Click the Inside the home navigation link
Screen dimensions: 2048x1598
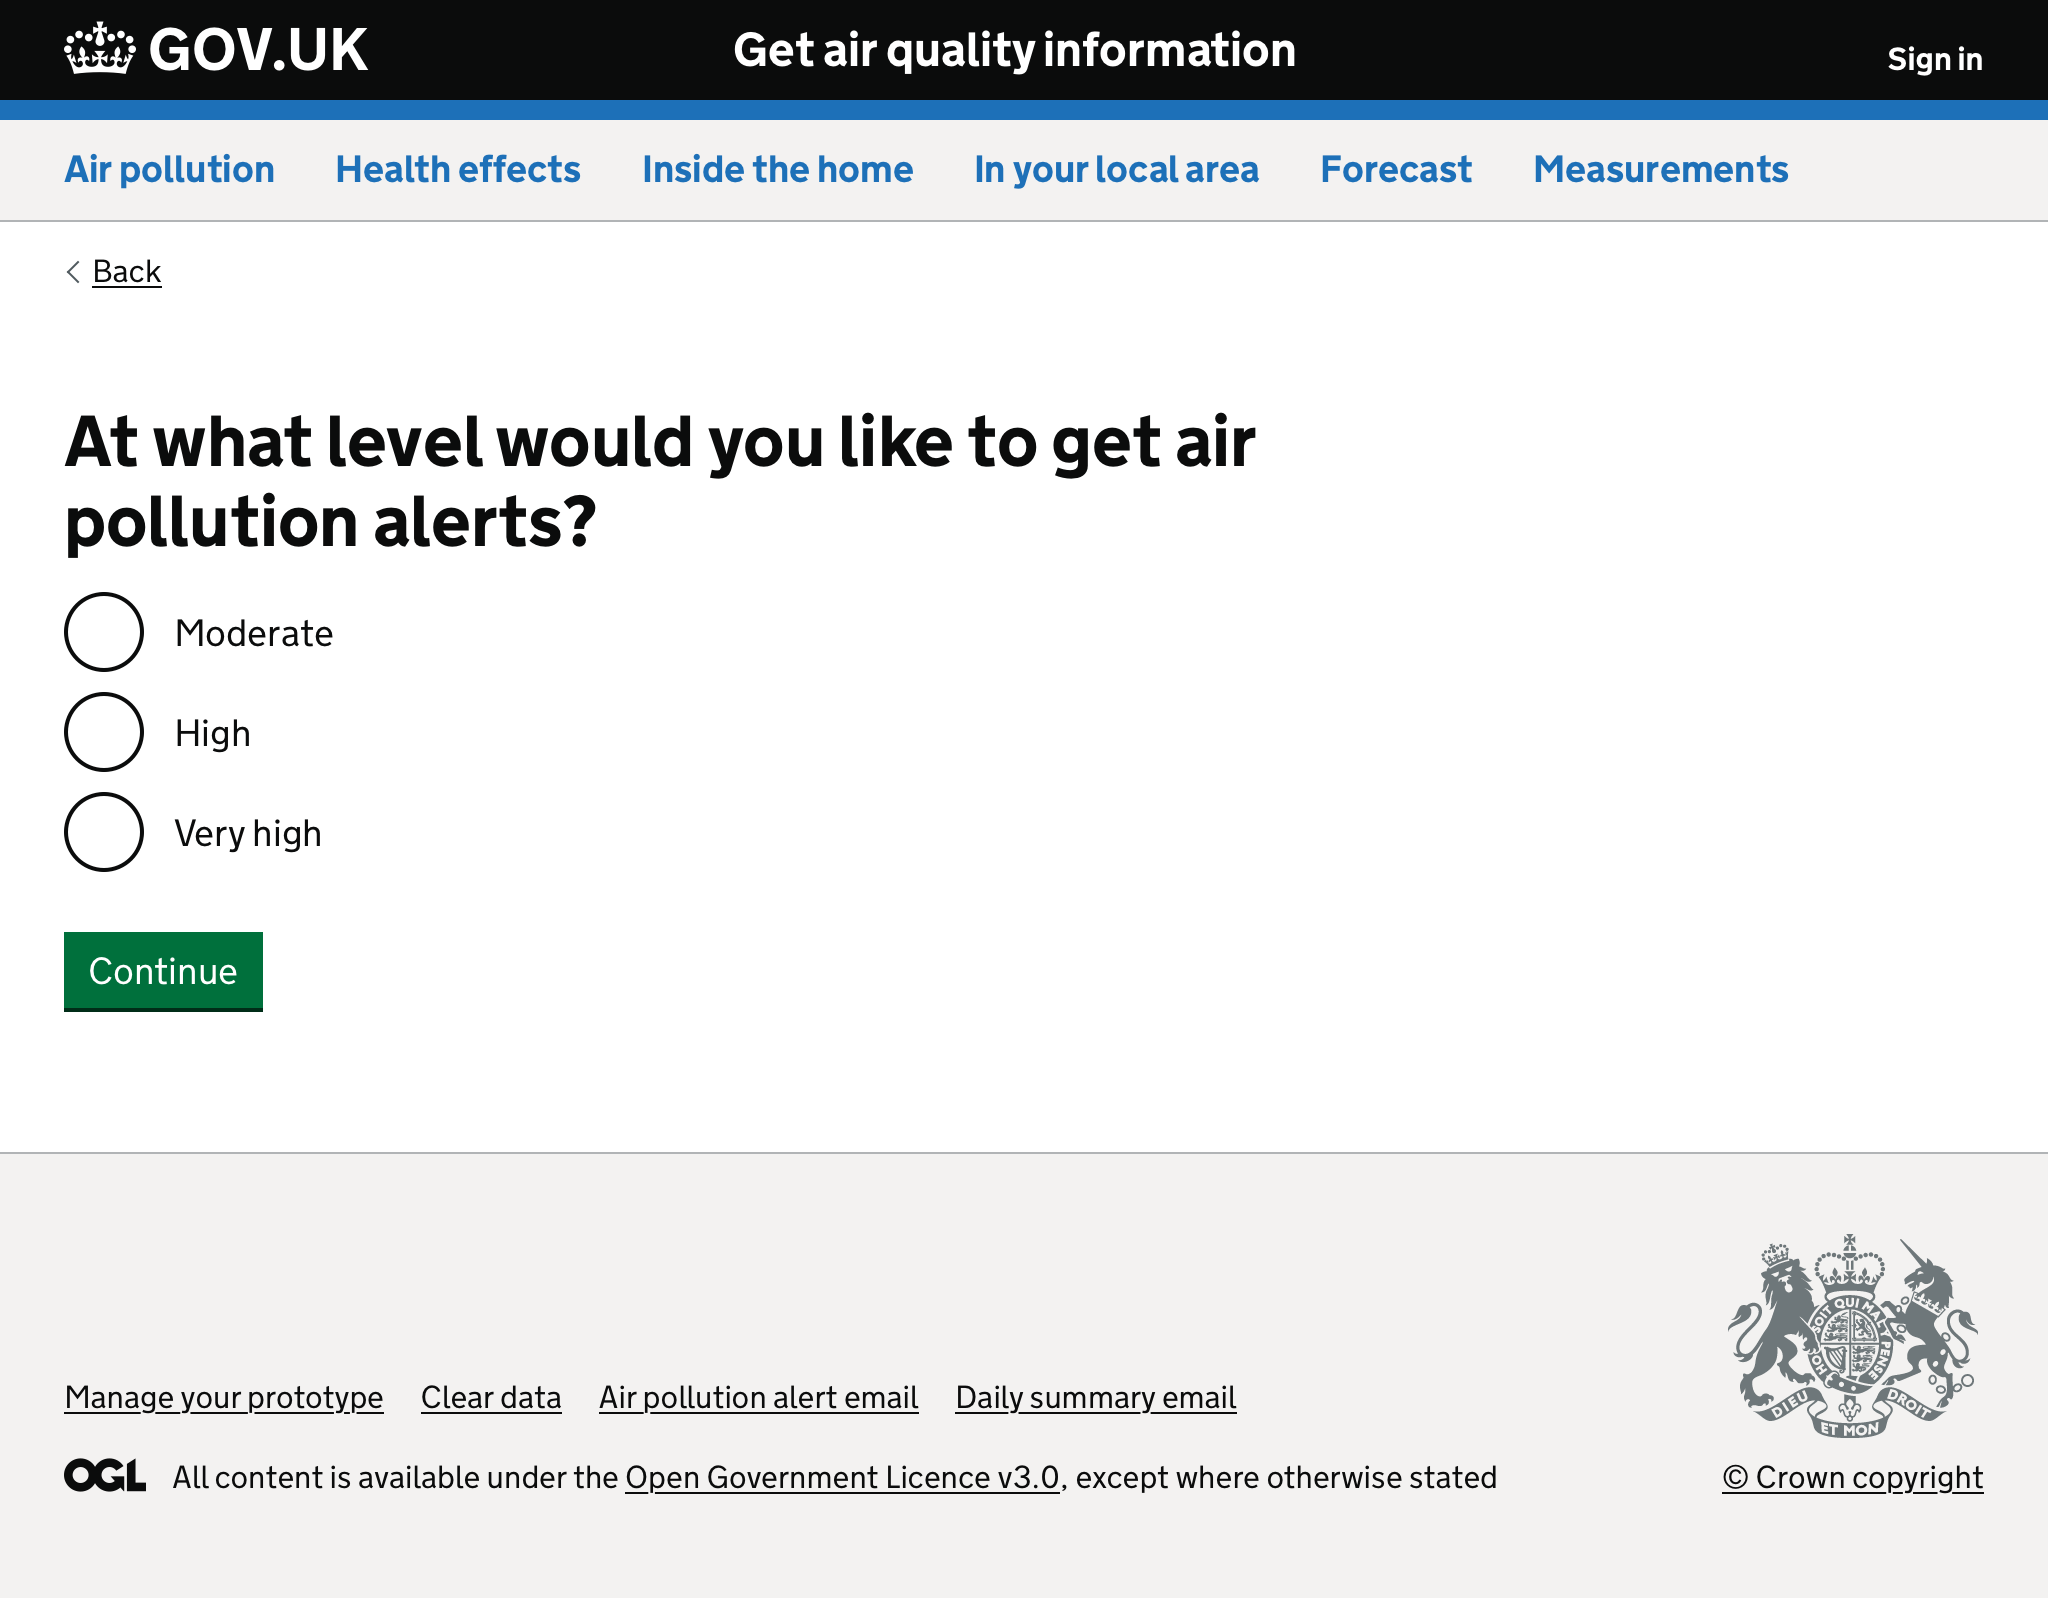coord(778,170)
